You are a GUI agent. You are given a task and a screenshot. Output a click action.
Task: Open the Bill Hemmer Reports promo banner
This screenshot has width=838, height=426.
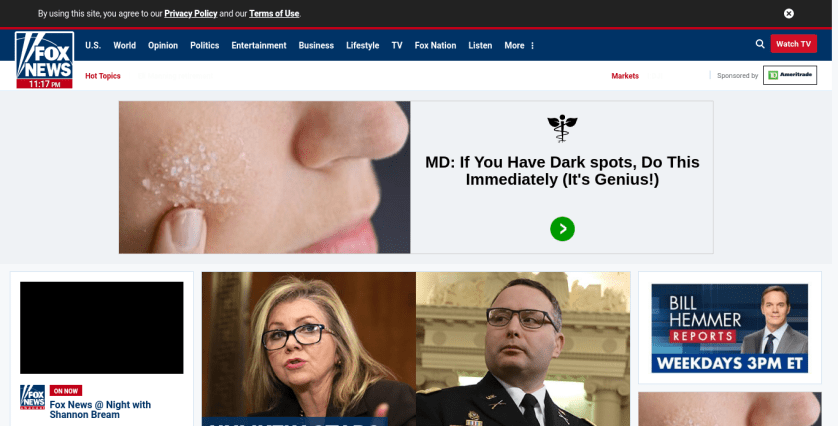point(730,328)
